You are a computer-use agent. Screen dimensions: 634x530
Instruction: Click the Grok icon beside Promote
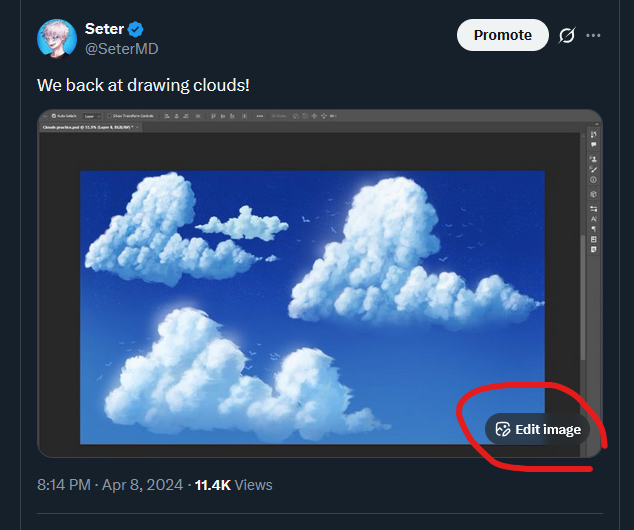[566, 35]
